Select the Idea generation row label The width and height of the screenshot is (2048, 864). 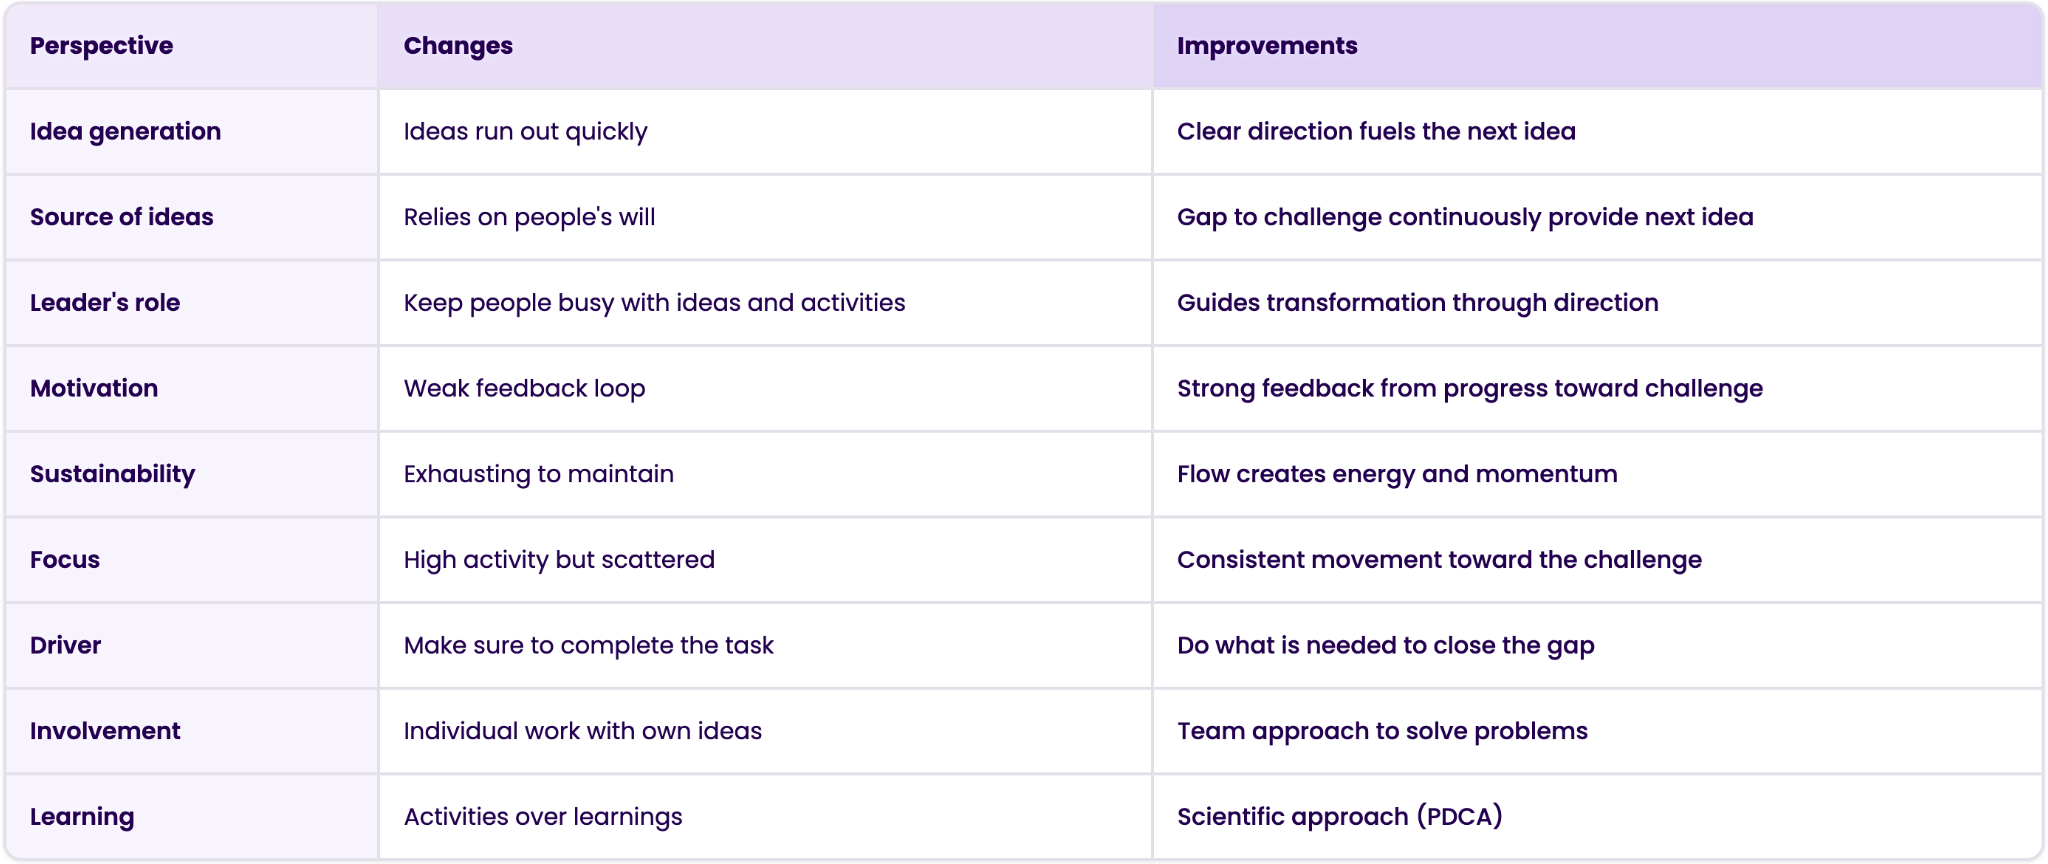click(125, 132)
